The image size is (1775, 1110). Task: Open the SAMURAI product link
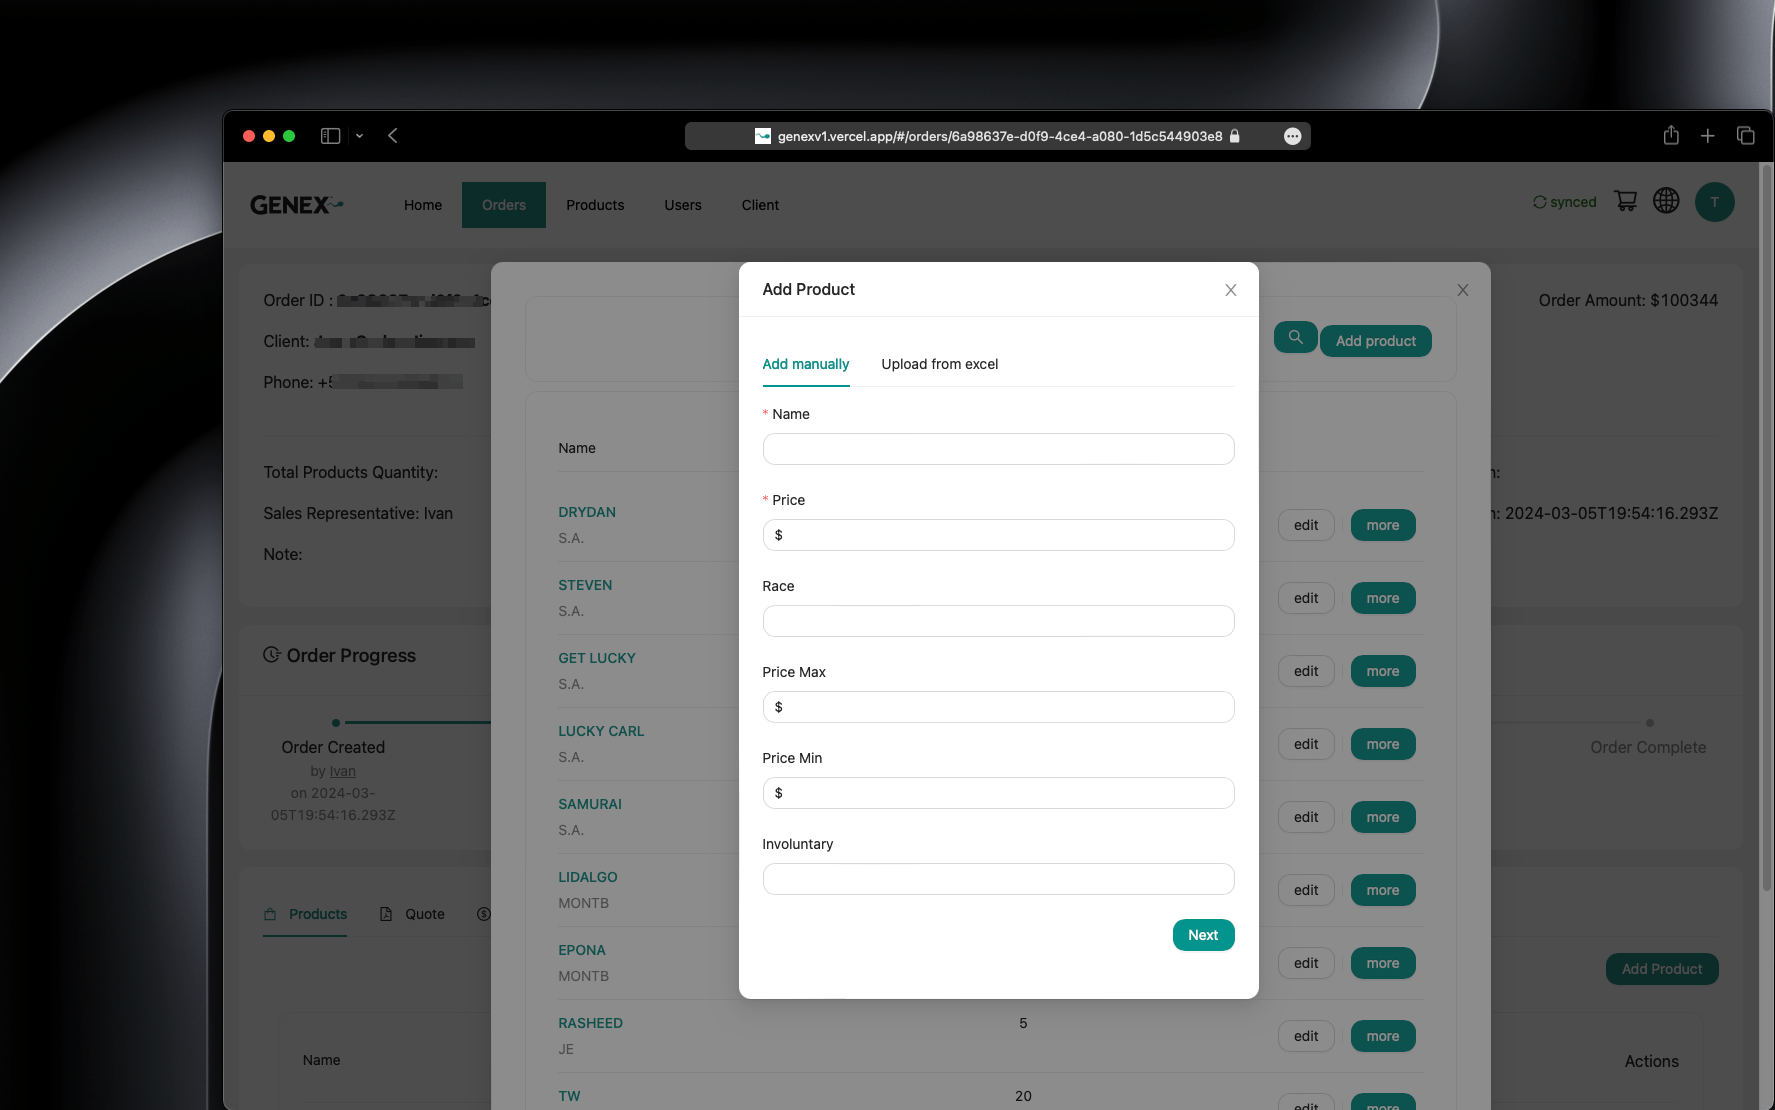tap(590, 804)
